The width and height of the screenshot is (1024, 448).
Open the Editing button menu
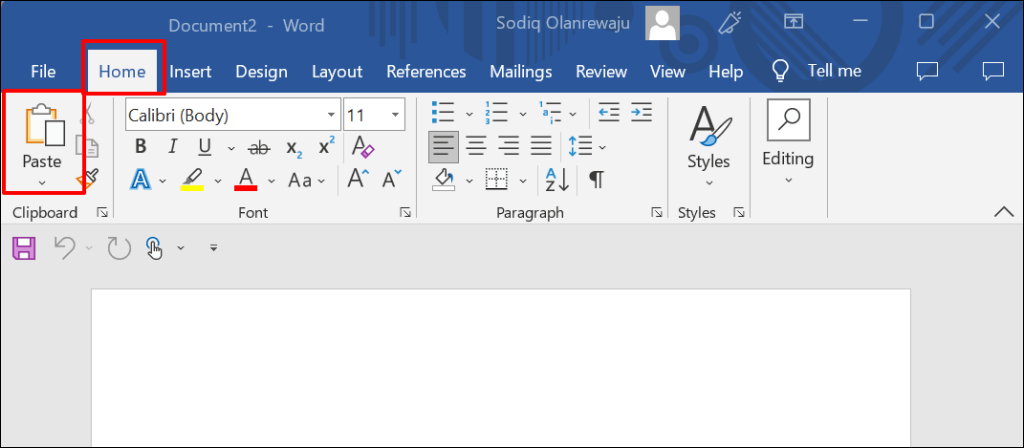click(x=788, y=158)
